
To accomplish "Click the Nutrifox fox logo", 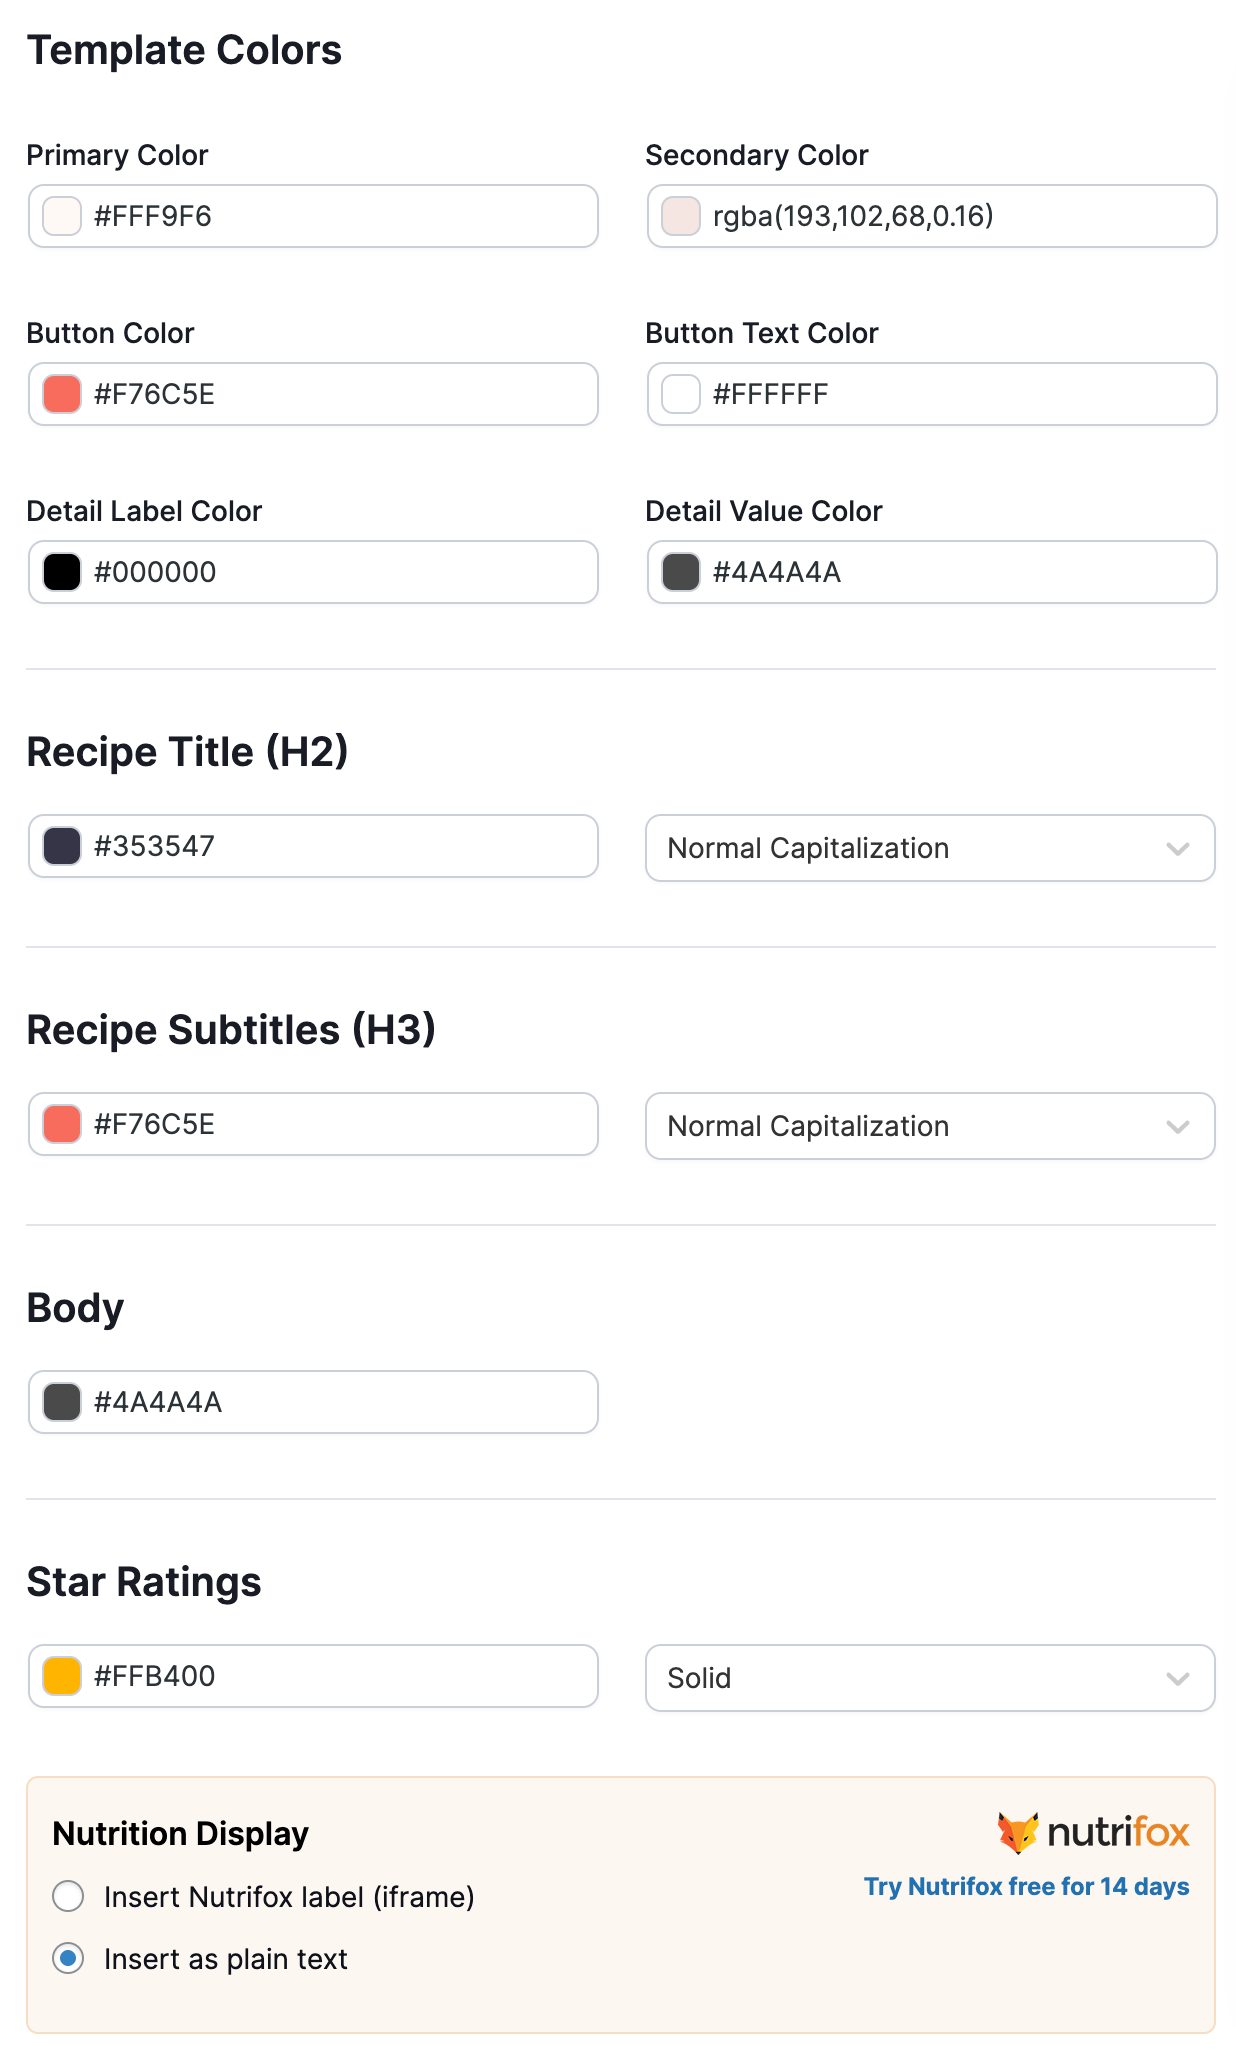I will [x=1018, y=1832].
